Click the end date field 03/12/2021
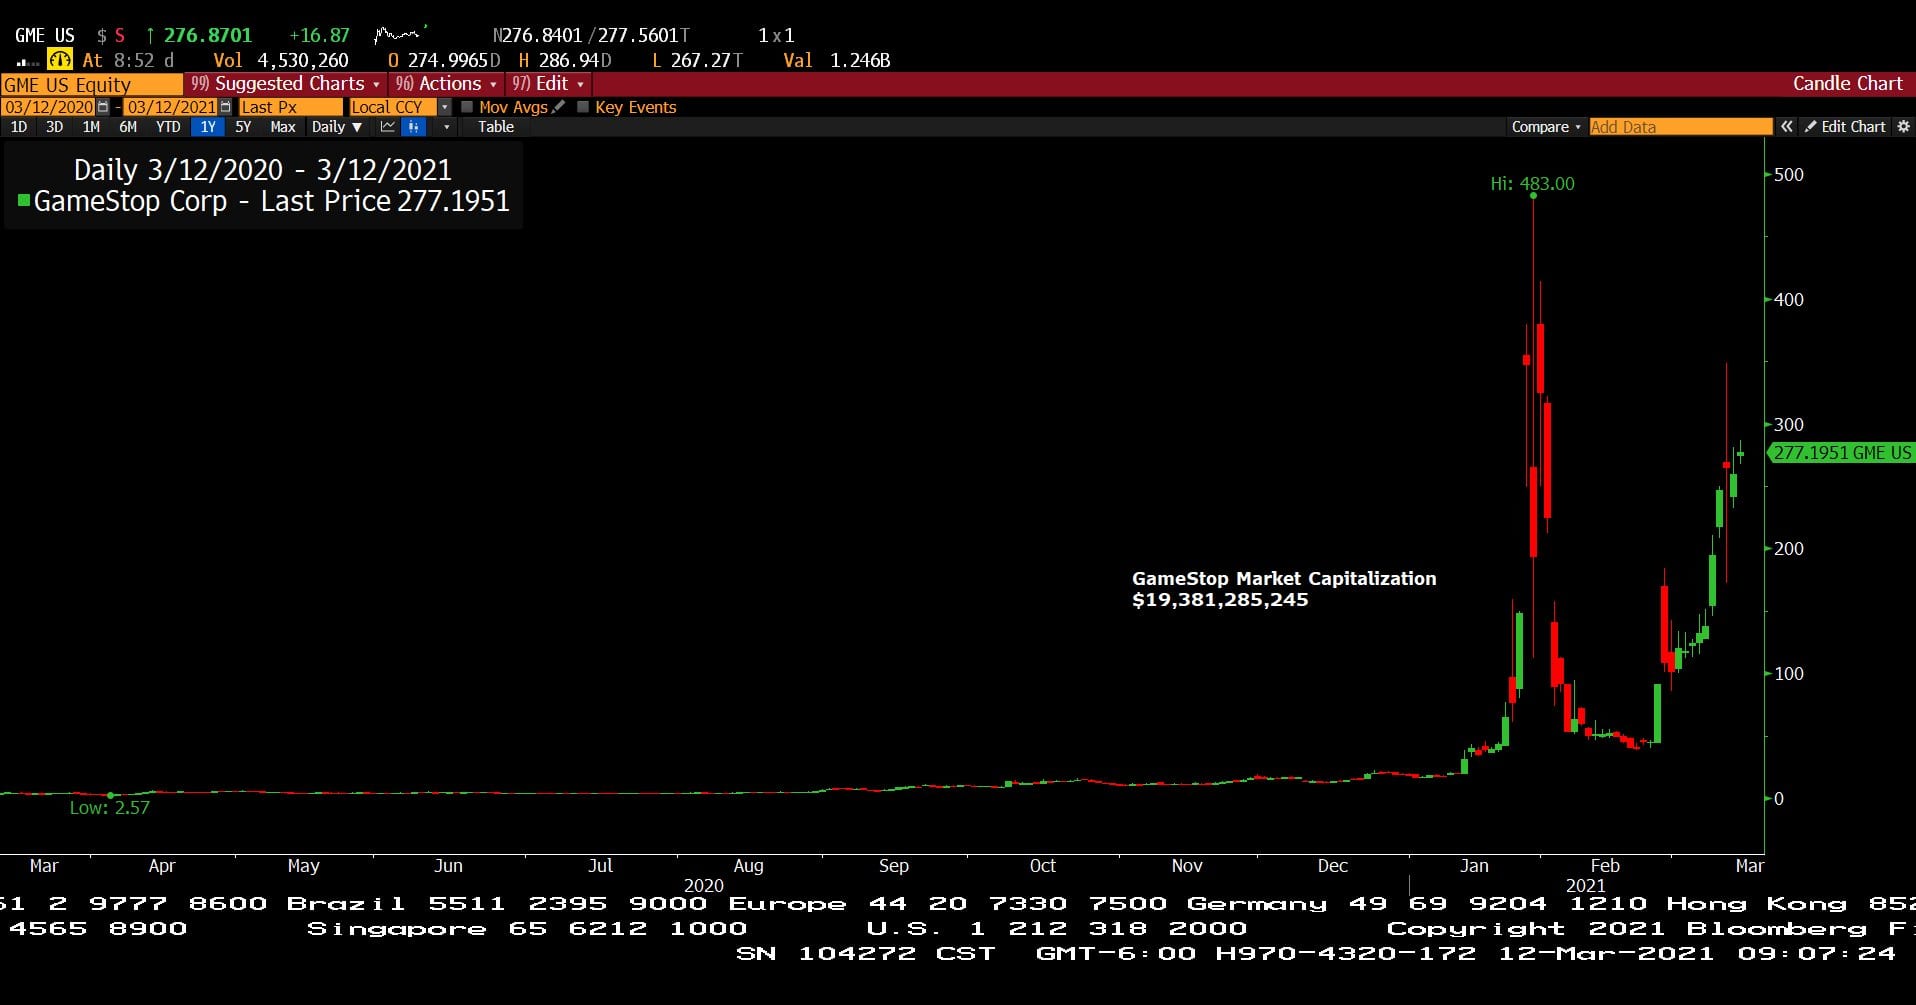The image size is (1916, 1005). [171, 107]
